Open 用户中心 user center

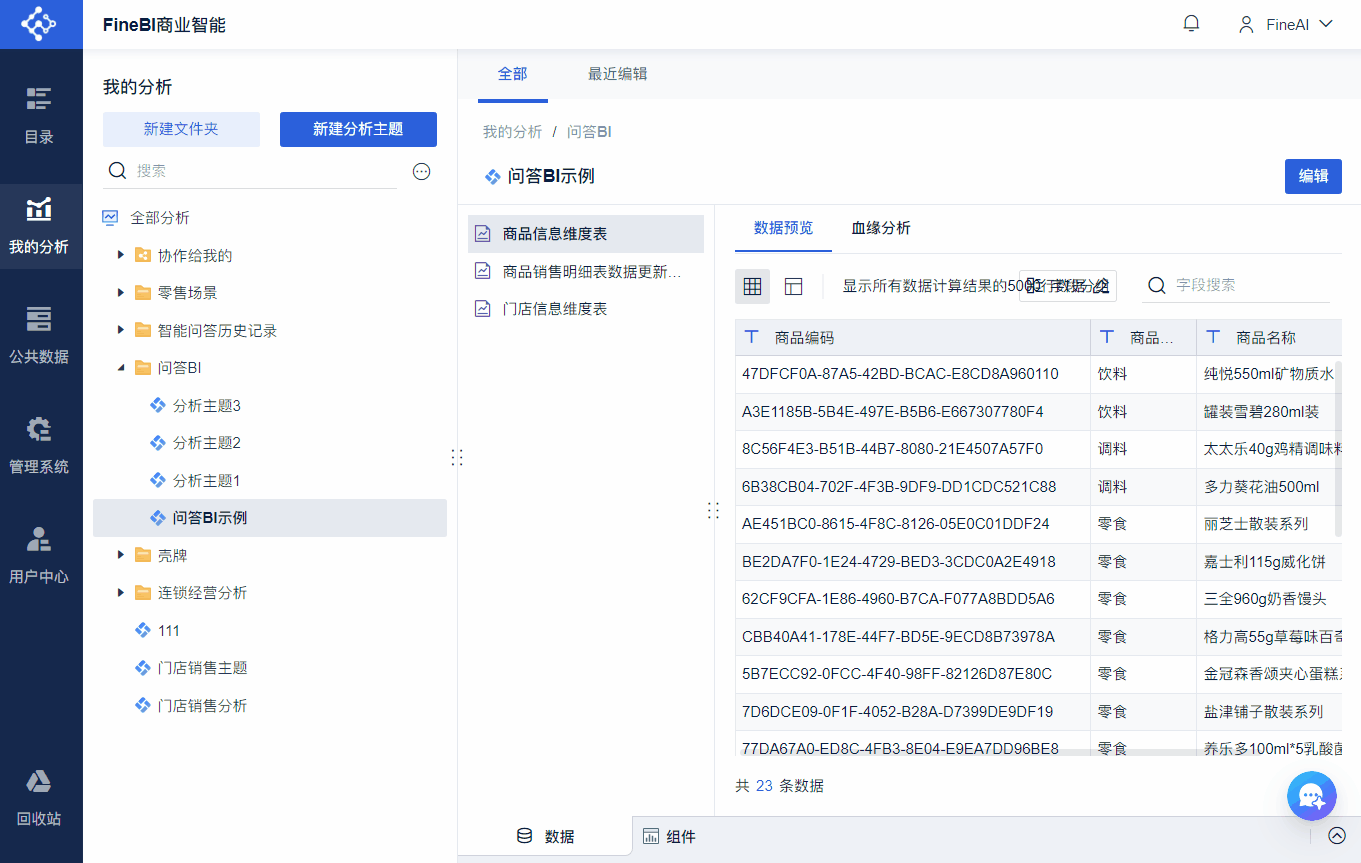pyautogui.click(x=39, y=556)
